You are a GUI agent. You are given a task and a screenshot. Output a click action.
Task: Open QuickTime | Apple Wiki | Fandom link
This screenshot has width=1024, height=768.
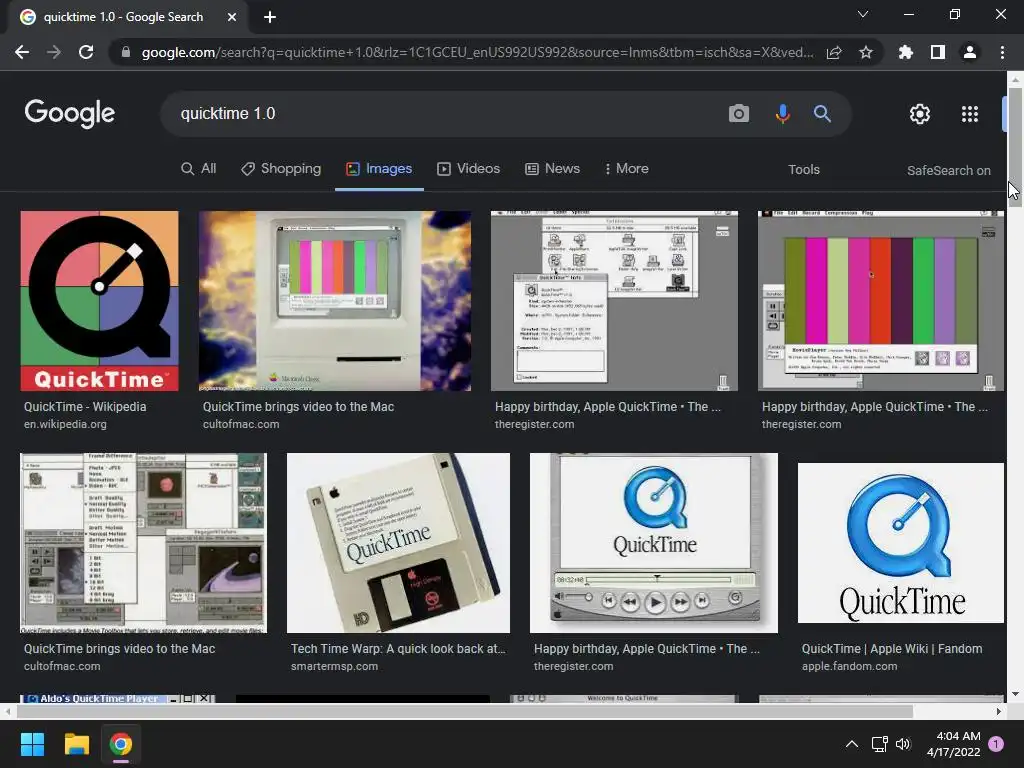(892, 649)
